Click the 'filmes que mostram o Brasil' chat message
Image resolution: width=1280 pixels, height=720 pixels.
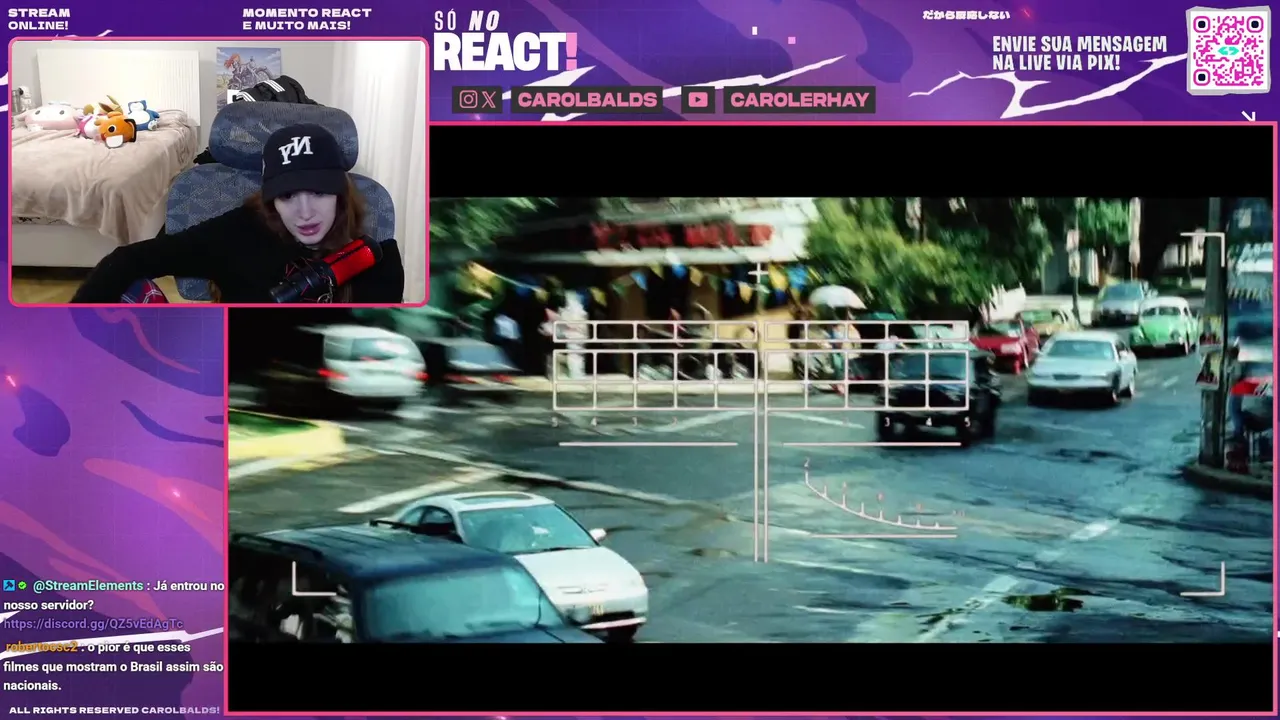pos(113,666)
